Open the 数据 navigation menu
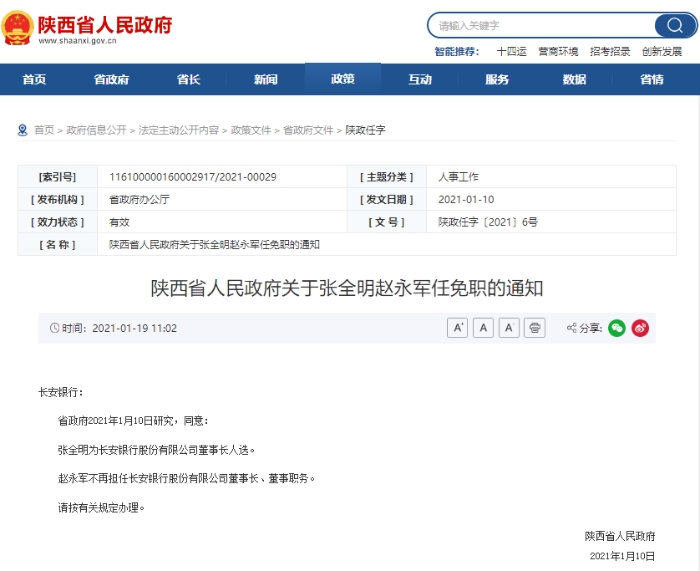Image resolution: width=700 pixels, height=571 pixels. [574, 79]
